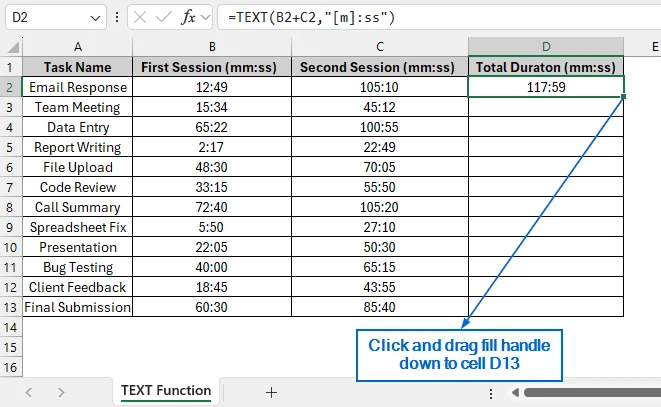Click the previous sheet navigation arrow
This screenshot has height=407, width=661.
pos(29,393)
